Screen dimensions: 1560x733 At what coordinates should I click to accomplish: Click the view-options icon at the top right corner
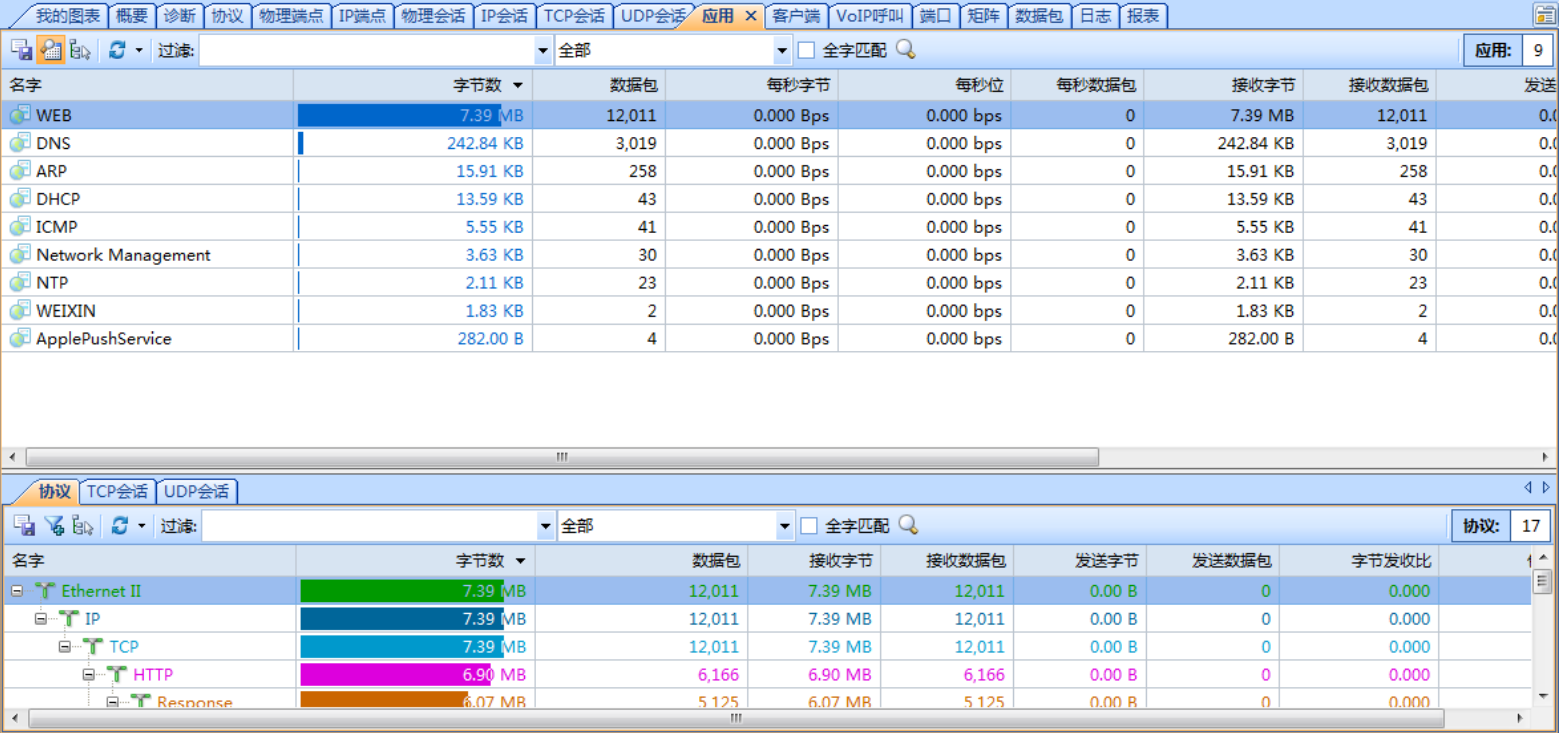click(1545, 15)
